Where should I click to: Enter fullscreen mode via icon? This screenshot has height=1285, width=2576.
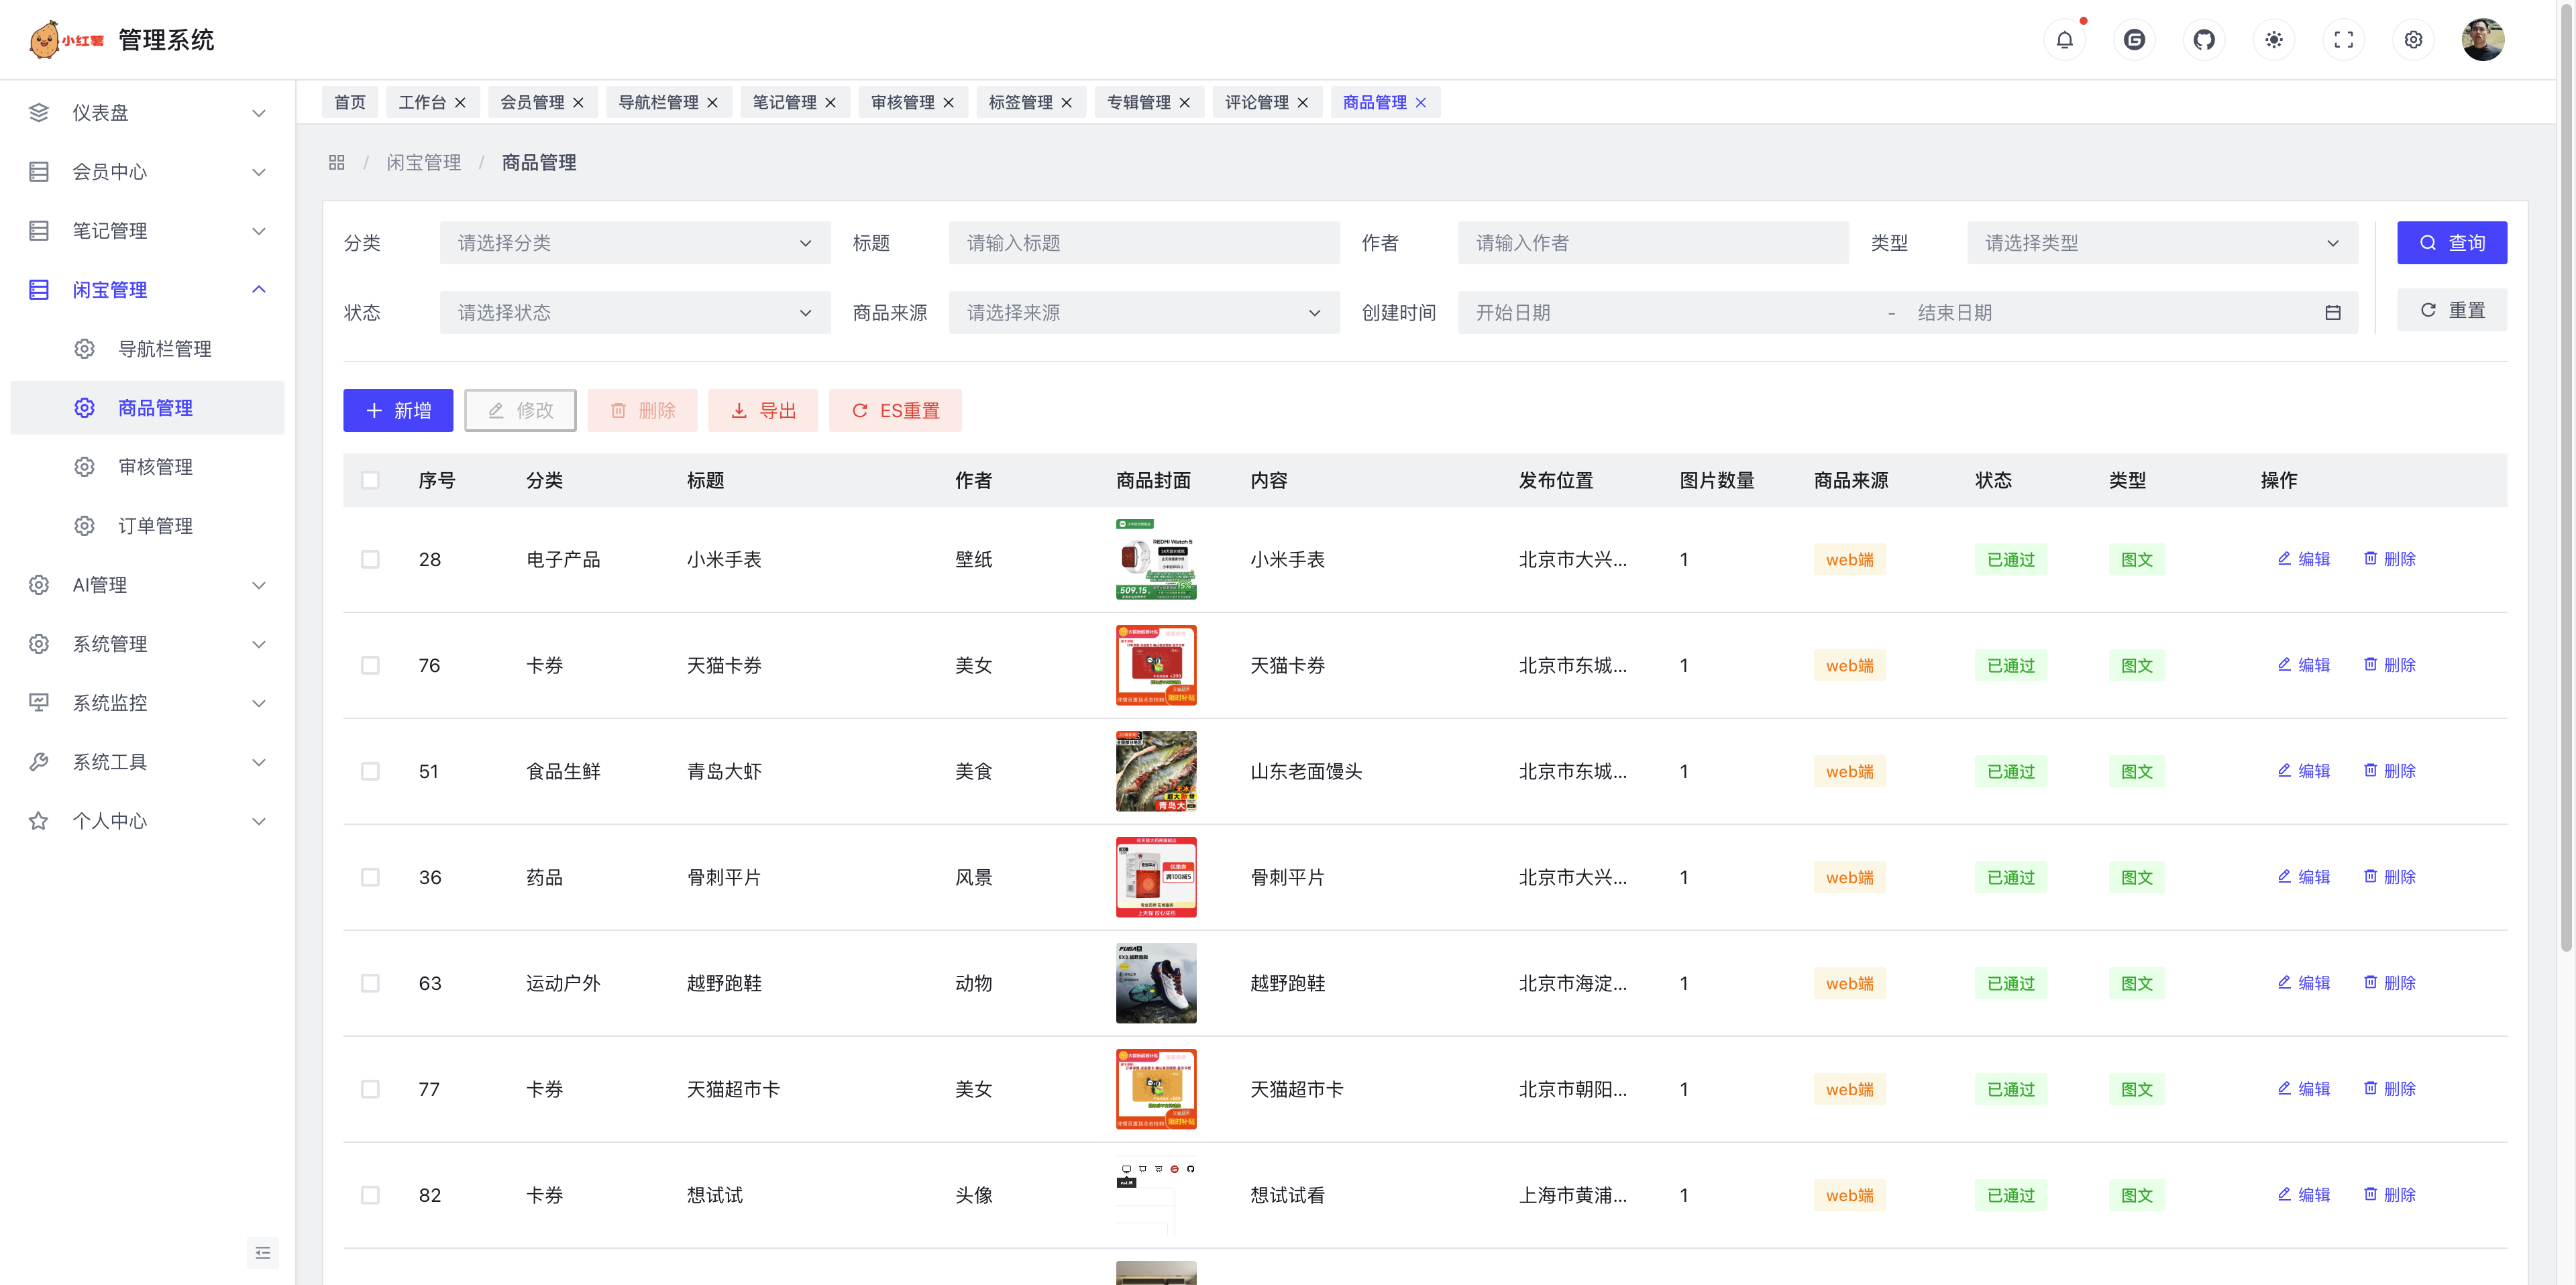click(2343, 40)
